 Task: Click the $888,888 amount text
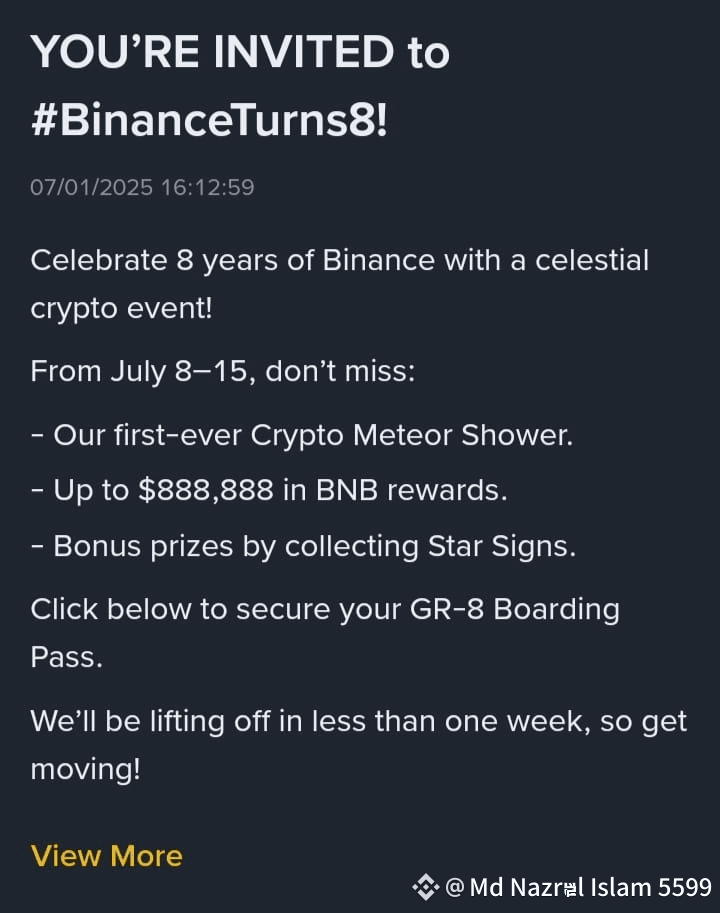(x=206, y=490)
